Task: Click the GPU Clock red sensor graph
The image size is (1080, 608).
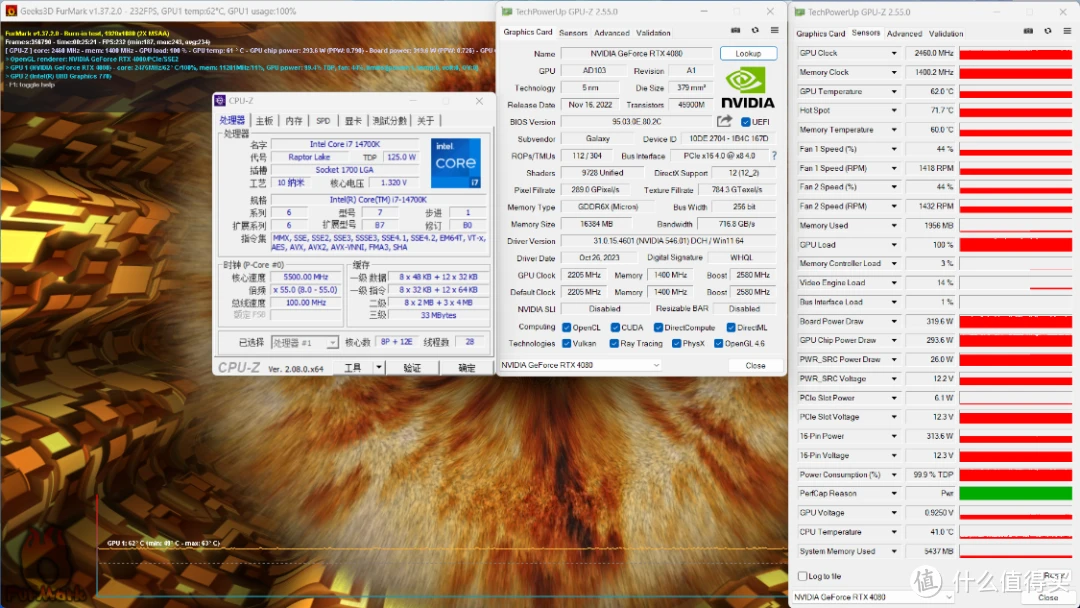Action: point(1015,53)
